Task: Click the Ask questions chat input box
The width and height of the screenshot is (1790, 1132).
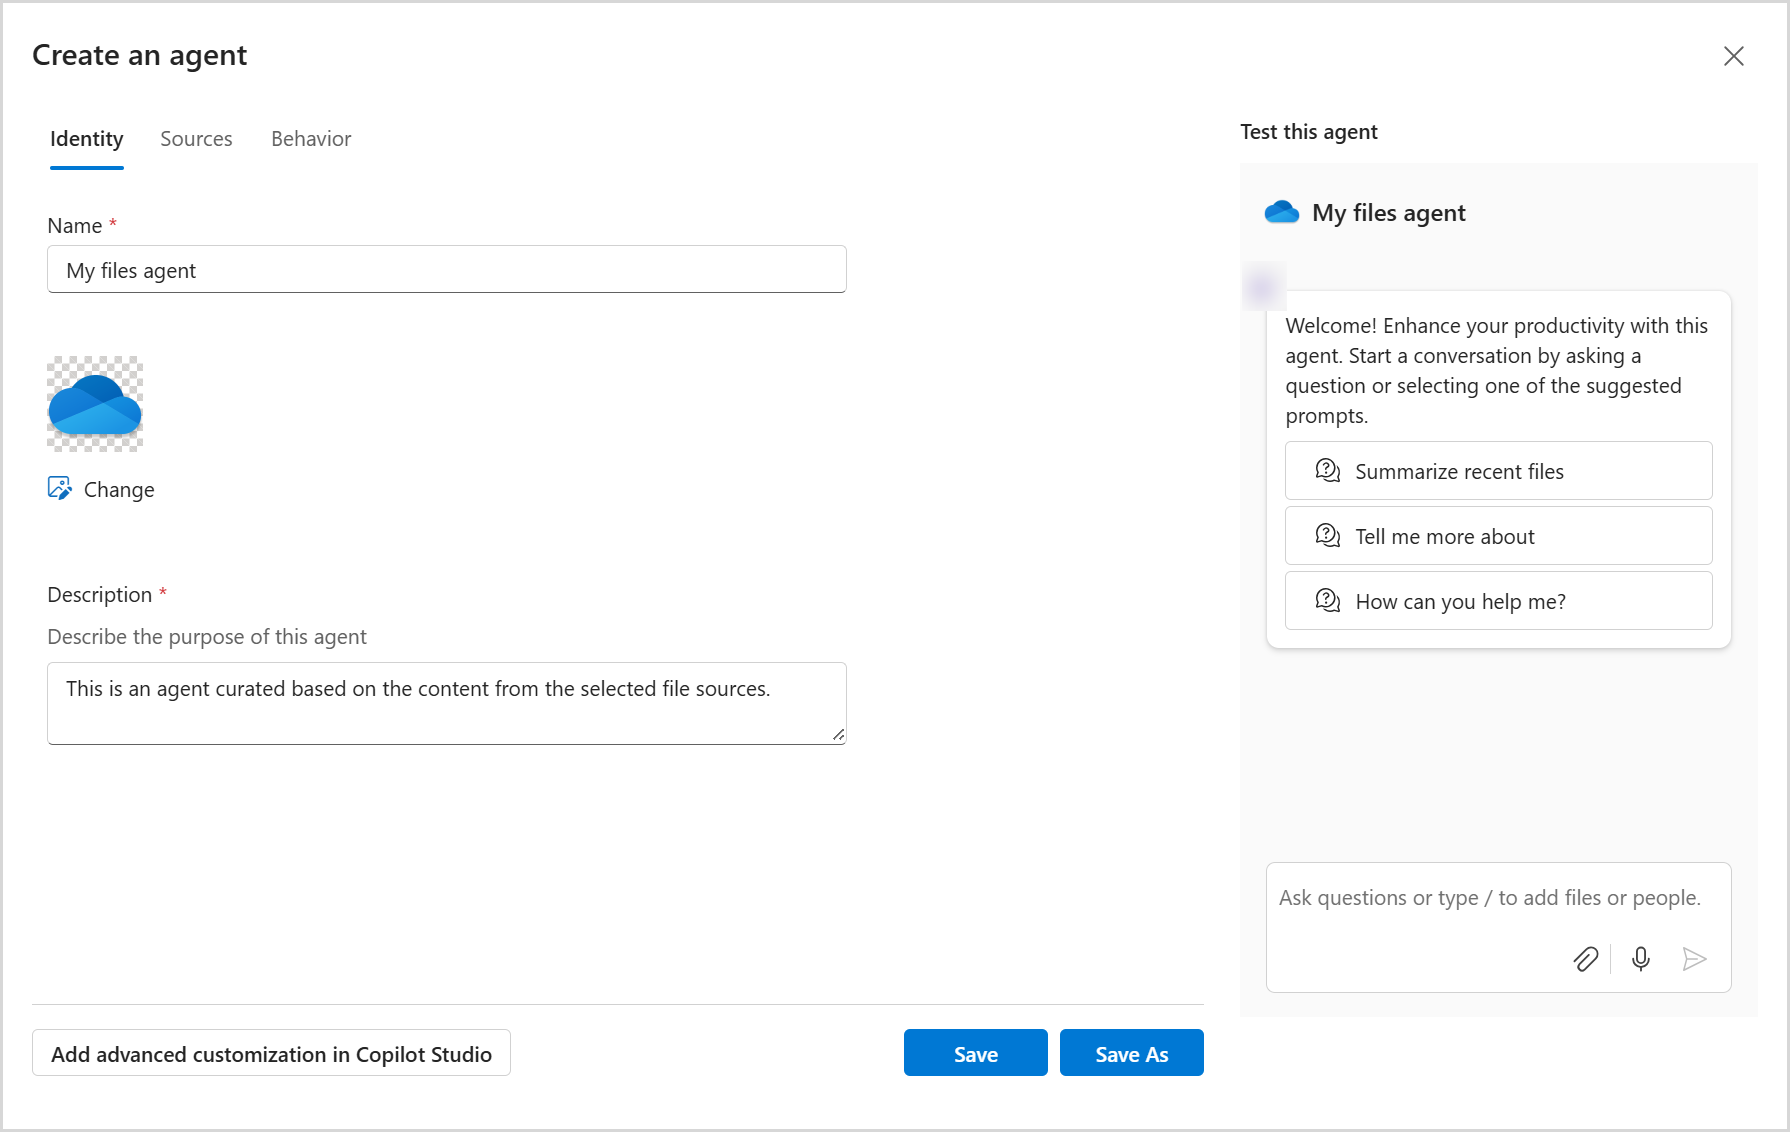Action: point(1450,898)
